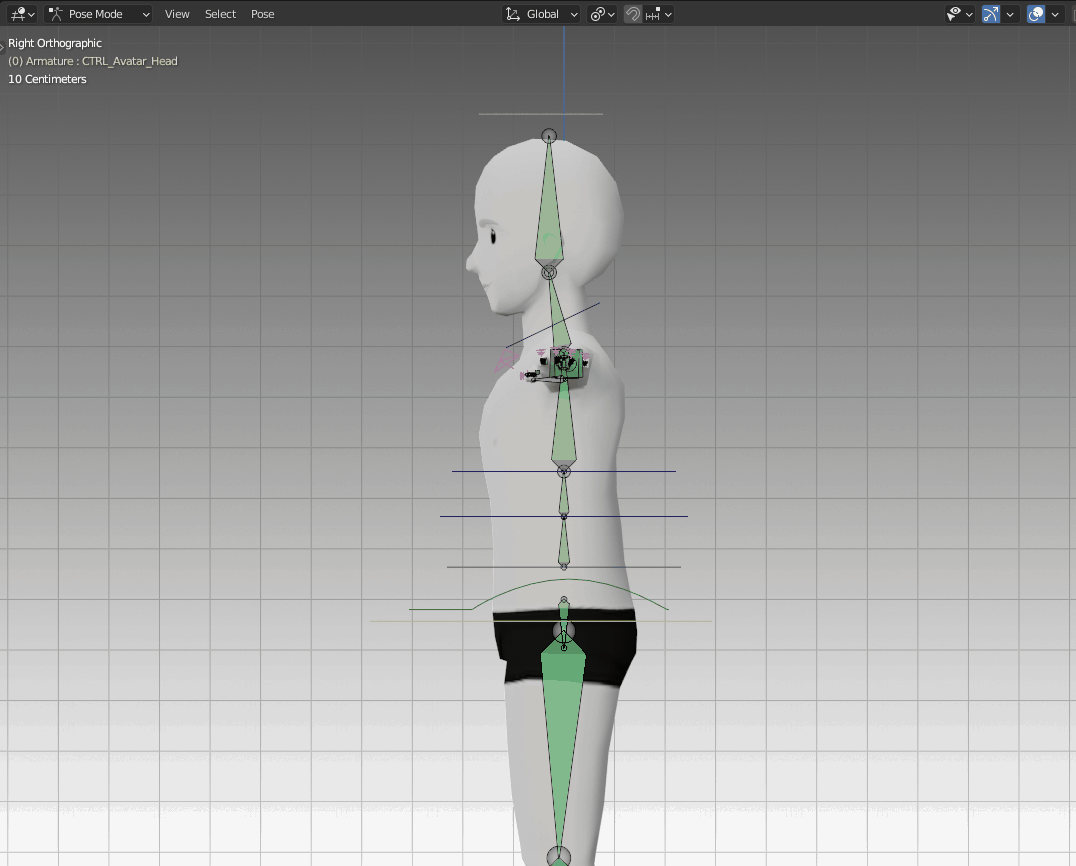Open overlay options dropdown arrow
The height and width of the screenshot is (866, 1076).
[x=1055, y=14]
